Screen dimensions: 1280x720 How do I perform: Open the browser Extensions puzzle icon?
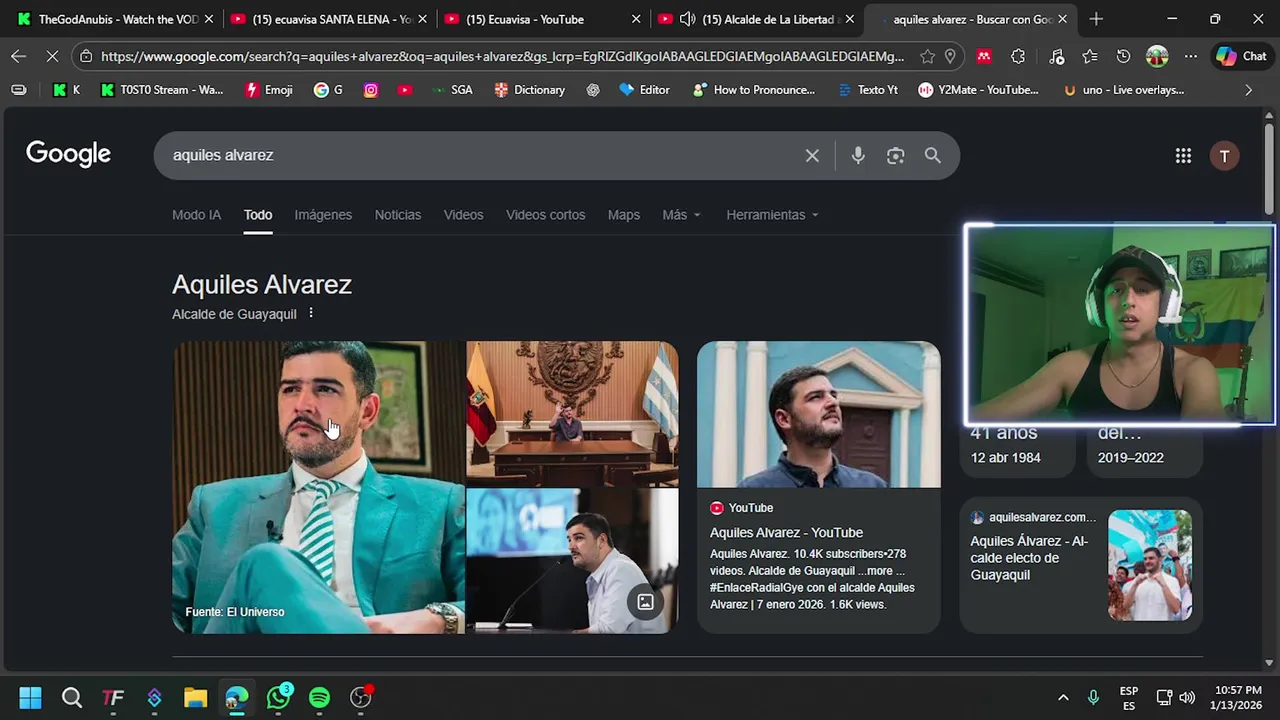click(x=1018, y=57)
